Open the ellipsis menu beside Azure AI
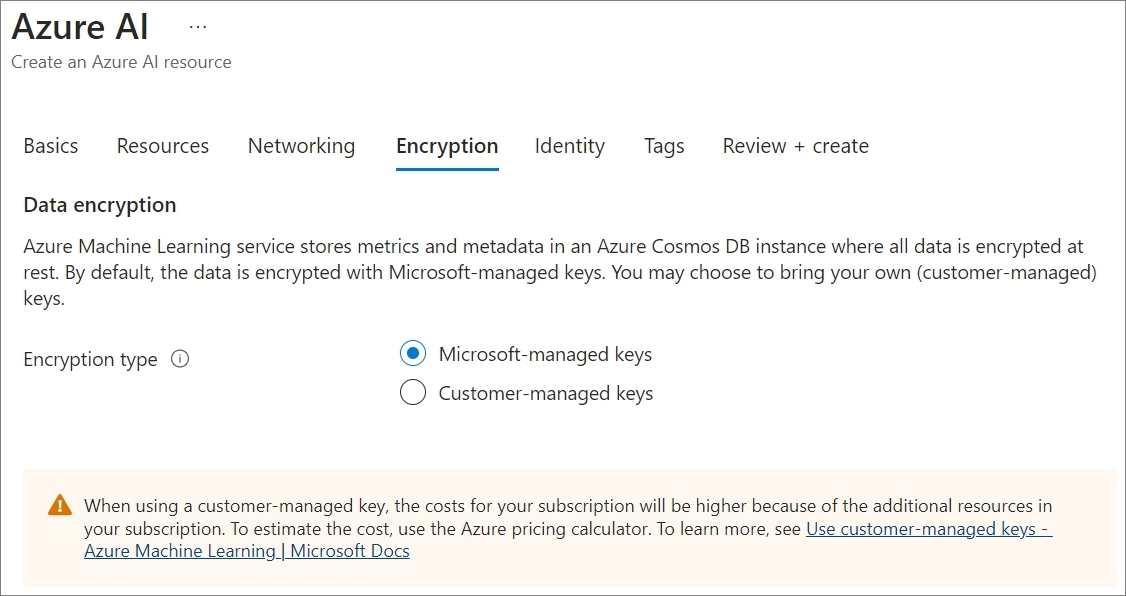The height and width of the screenshot is (596, 1126). click(x=197, y=27)
